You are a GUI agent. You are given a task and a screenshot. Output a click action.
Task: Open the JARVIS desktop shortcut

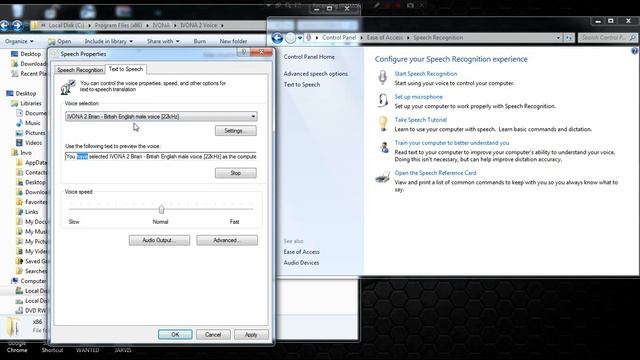point(123,350)
